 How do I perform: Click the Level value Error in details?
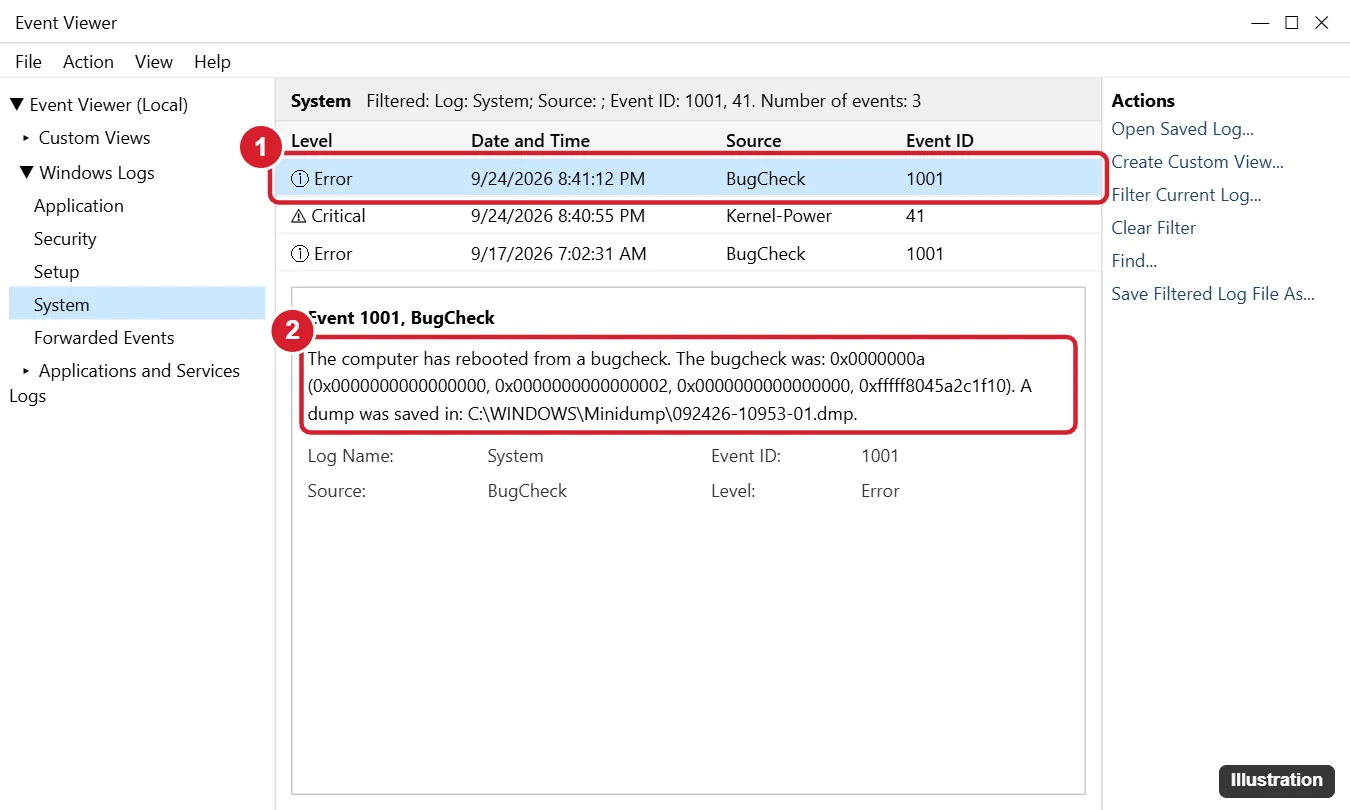tap(880, 491)
